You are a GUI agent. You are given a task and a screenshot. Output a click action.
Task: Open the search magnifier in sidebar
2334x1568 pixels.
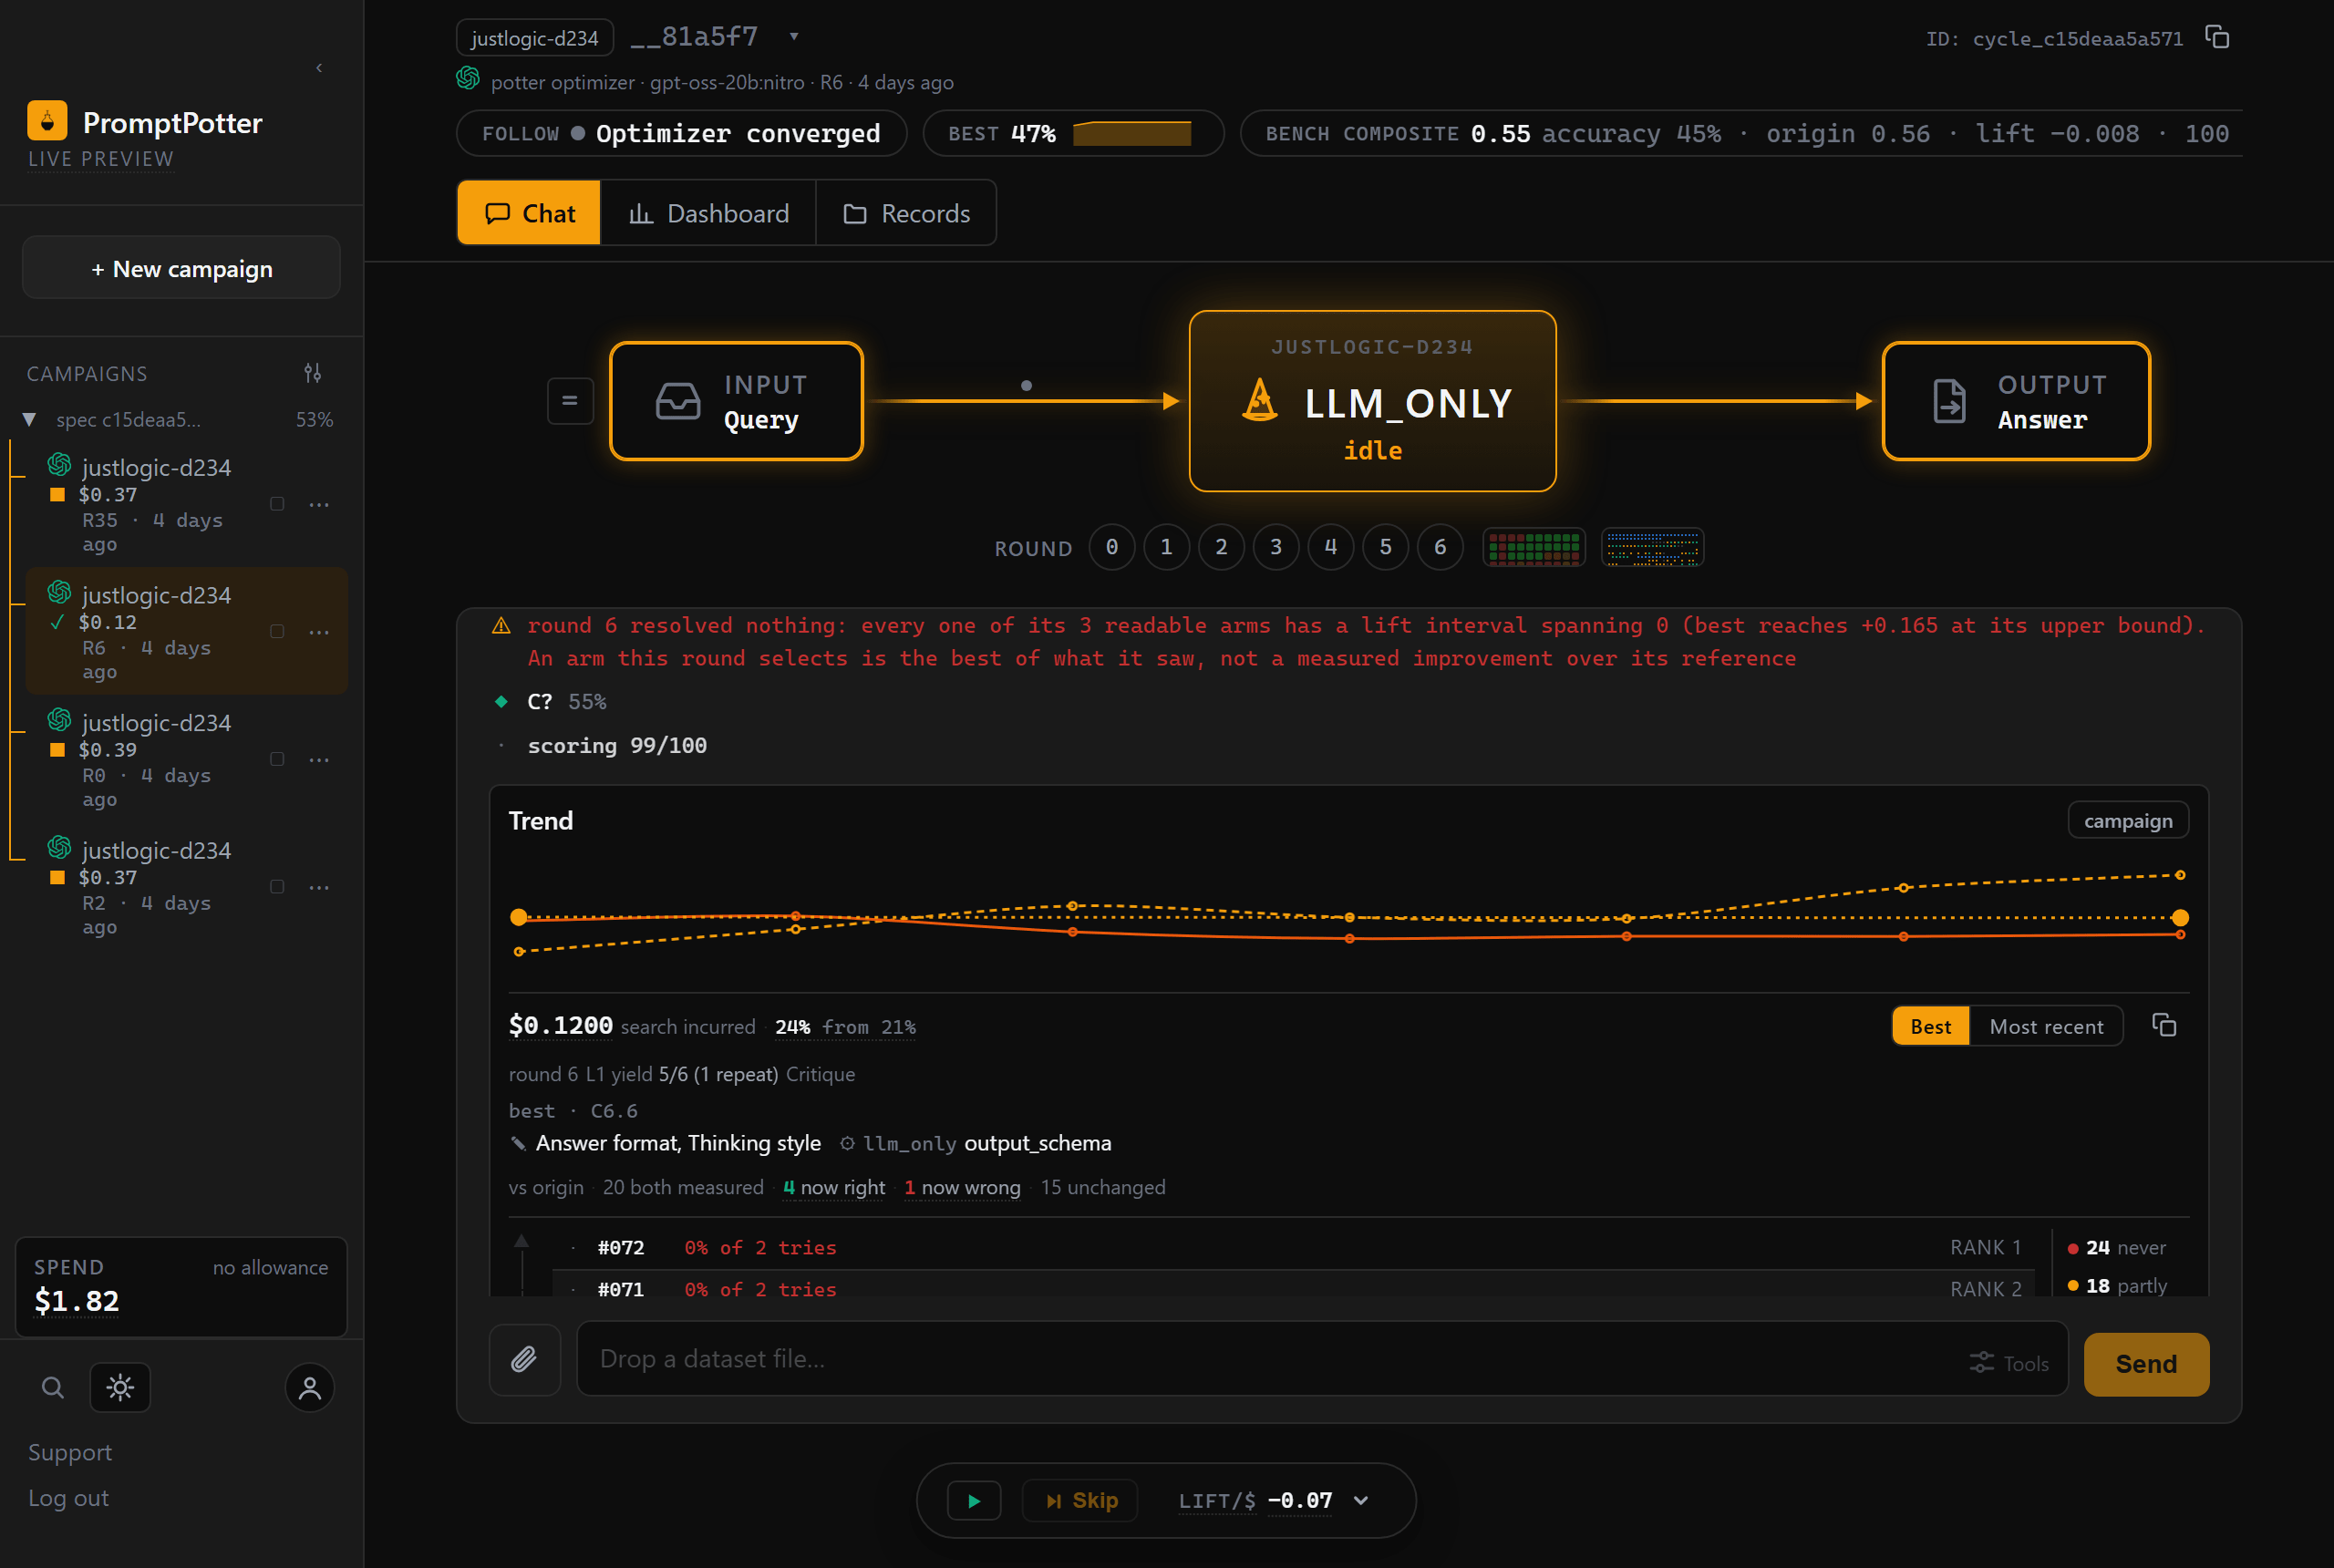pos(52,1387)
